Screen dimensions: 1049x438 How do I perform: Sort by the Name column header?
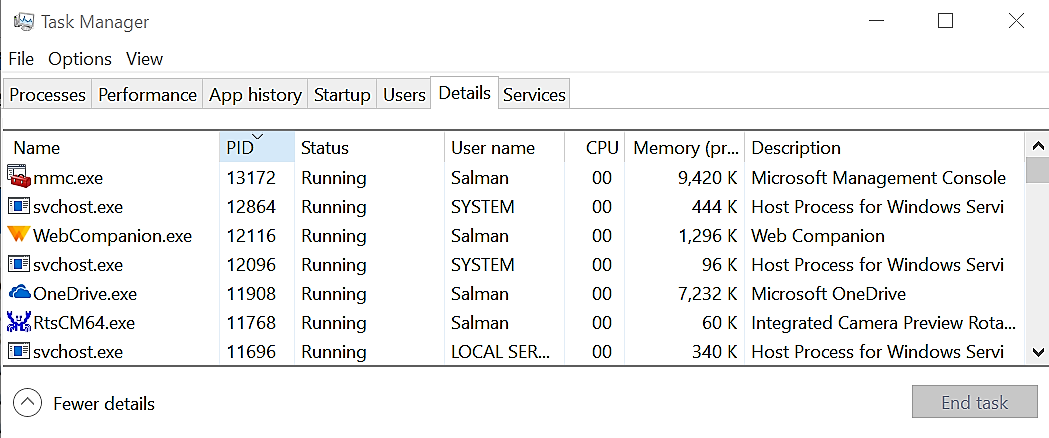pyautogui.click(x=112, y=148)
